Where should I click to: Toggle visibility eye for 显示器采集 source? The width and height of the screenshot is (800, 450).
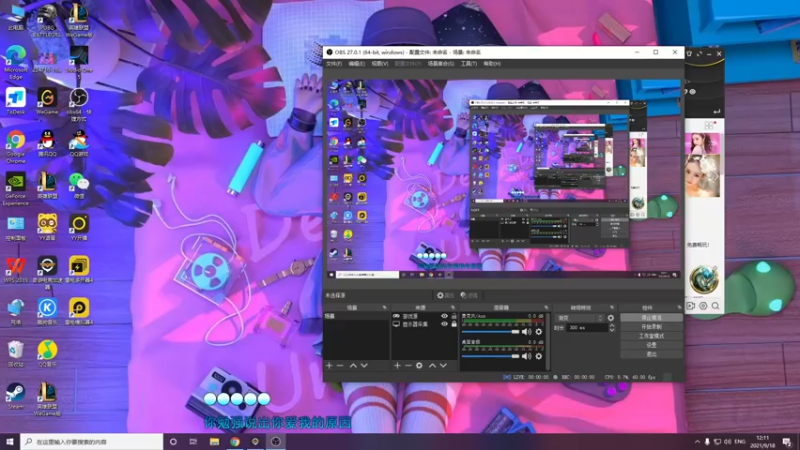pyautogui.click(x=444, y=324)
